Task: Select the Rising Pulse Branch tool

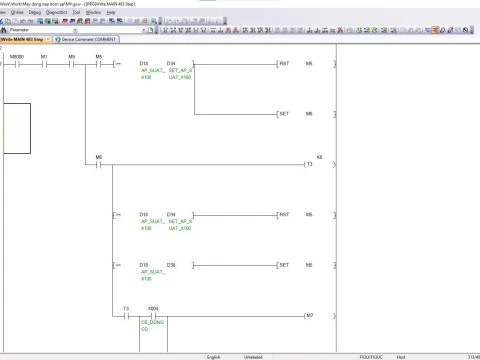Action: pos(260,30)
